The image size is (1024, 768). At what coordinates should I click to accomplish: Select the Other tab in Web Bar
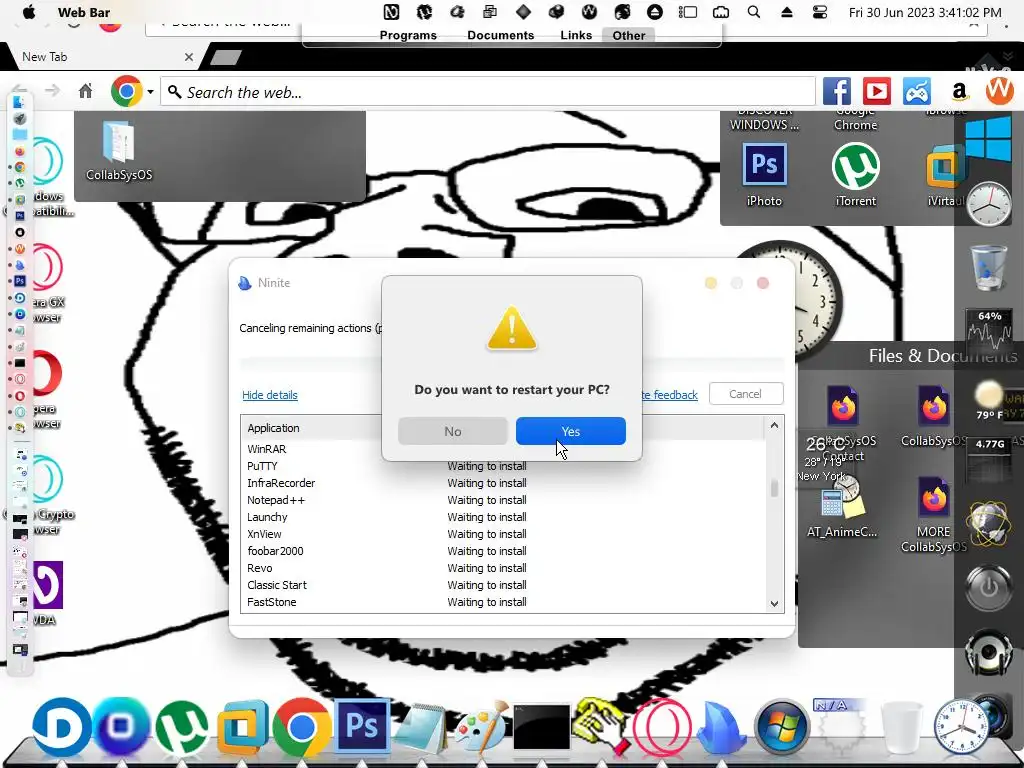[x=628, y=35]
